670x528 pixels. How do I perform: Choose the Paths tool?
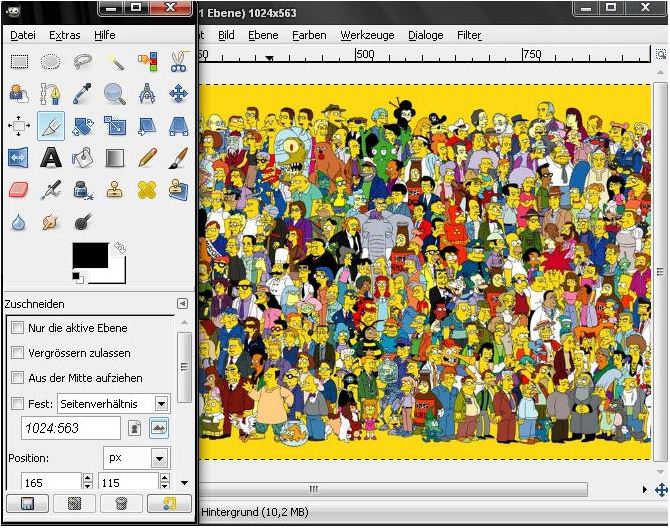click(50, 94)
